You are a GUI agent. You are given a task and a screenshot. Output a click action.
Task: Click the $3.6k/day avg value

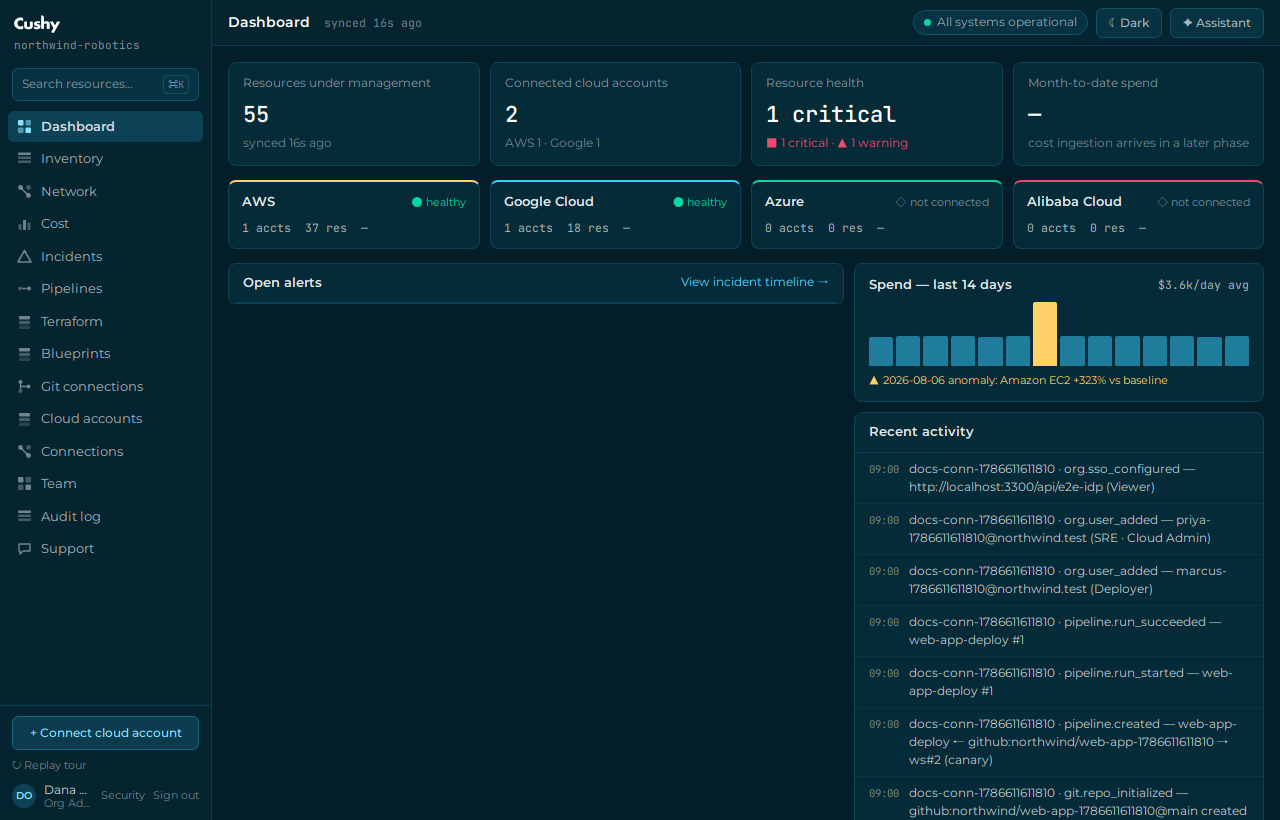[1203, 285]
